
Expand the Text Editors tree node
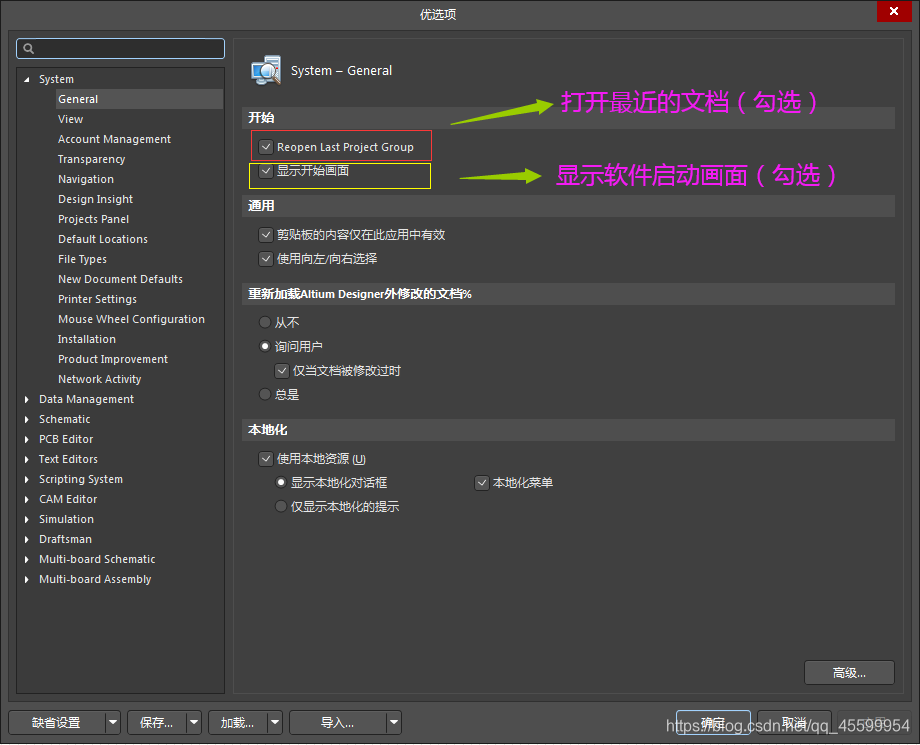(26, 459)
